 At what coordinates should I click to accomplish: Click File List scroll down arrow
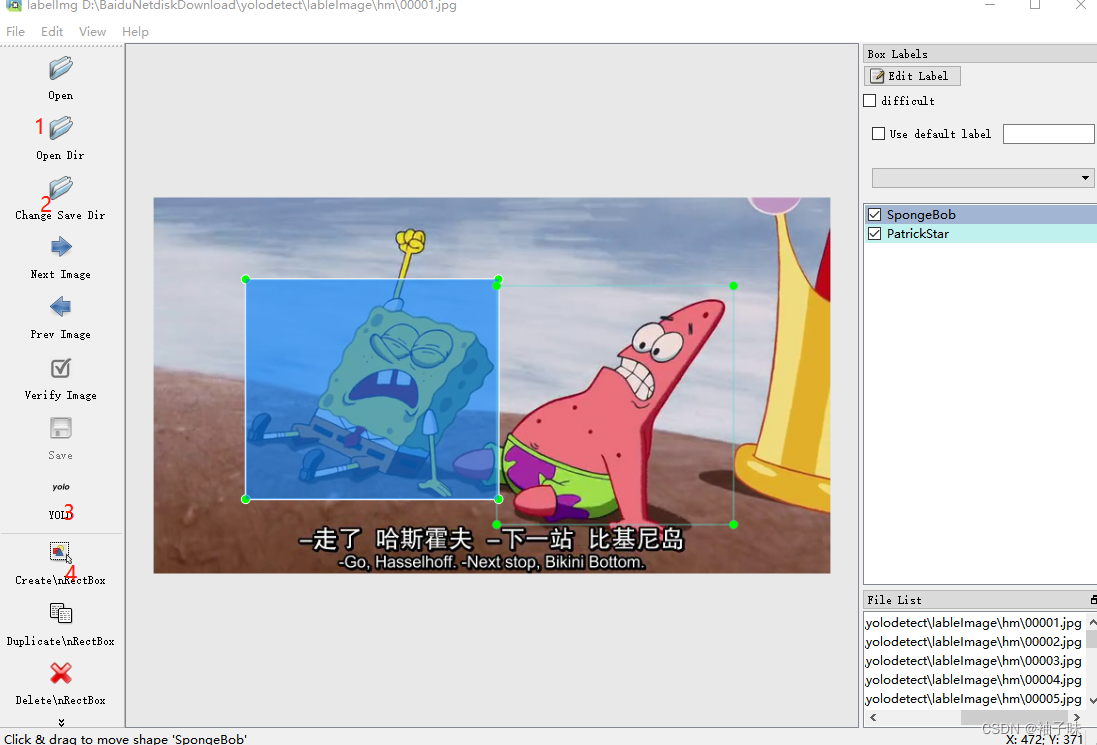coord(1092,701)
